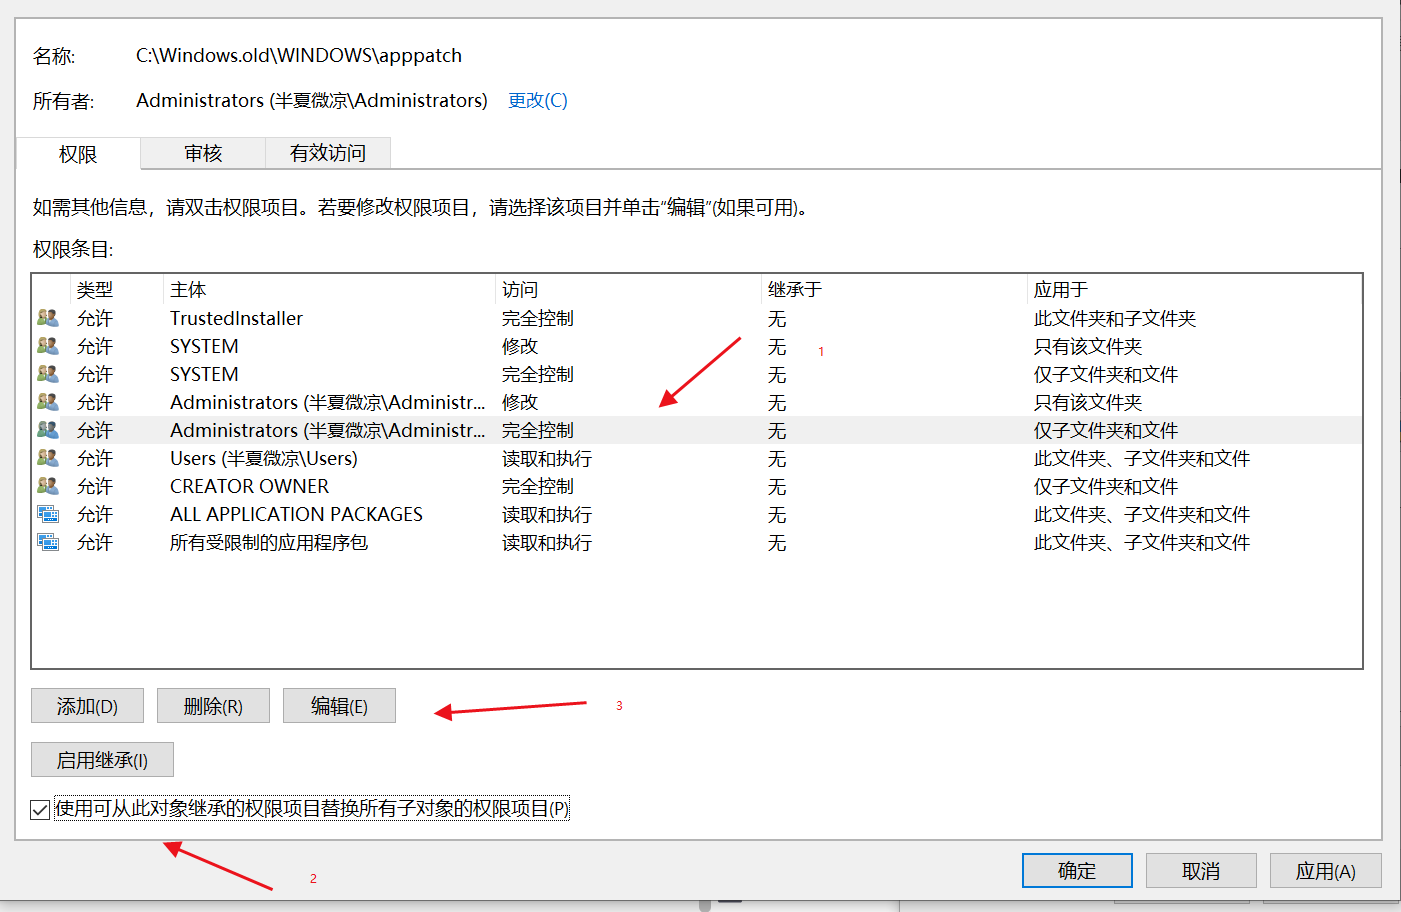
Task: Enable inheritance via 启用继承(I) button
Action: point(102,759)
